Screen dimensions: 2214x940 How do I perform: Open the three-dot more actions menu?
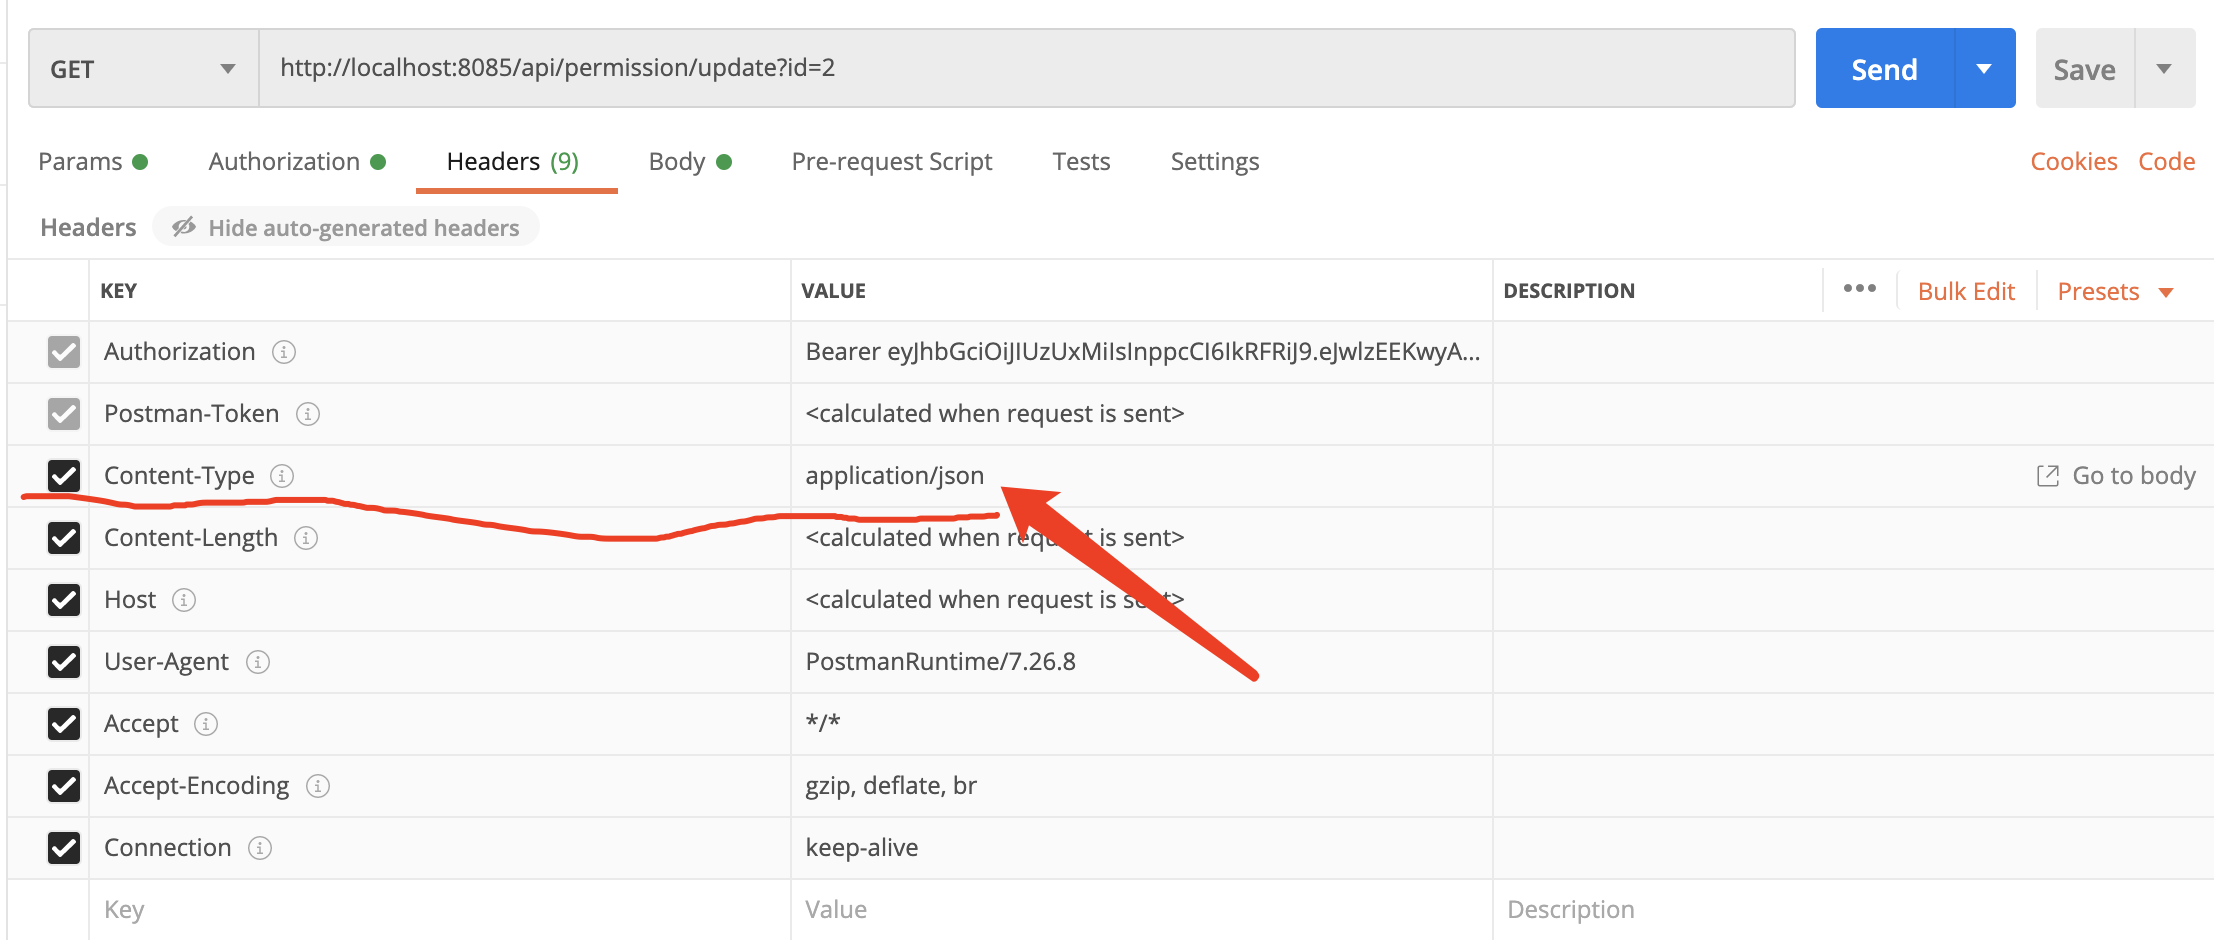pos(1859,289)
